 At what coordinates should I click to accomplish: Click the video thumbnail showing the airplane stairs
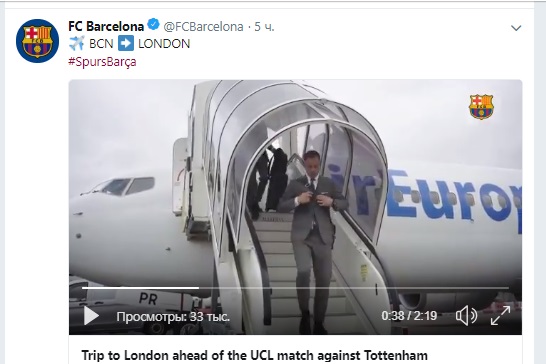[x=295, y=207]
